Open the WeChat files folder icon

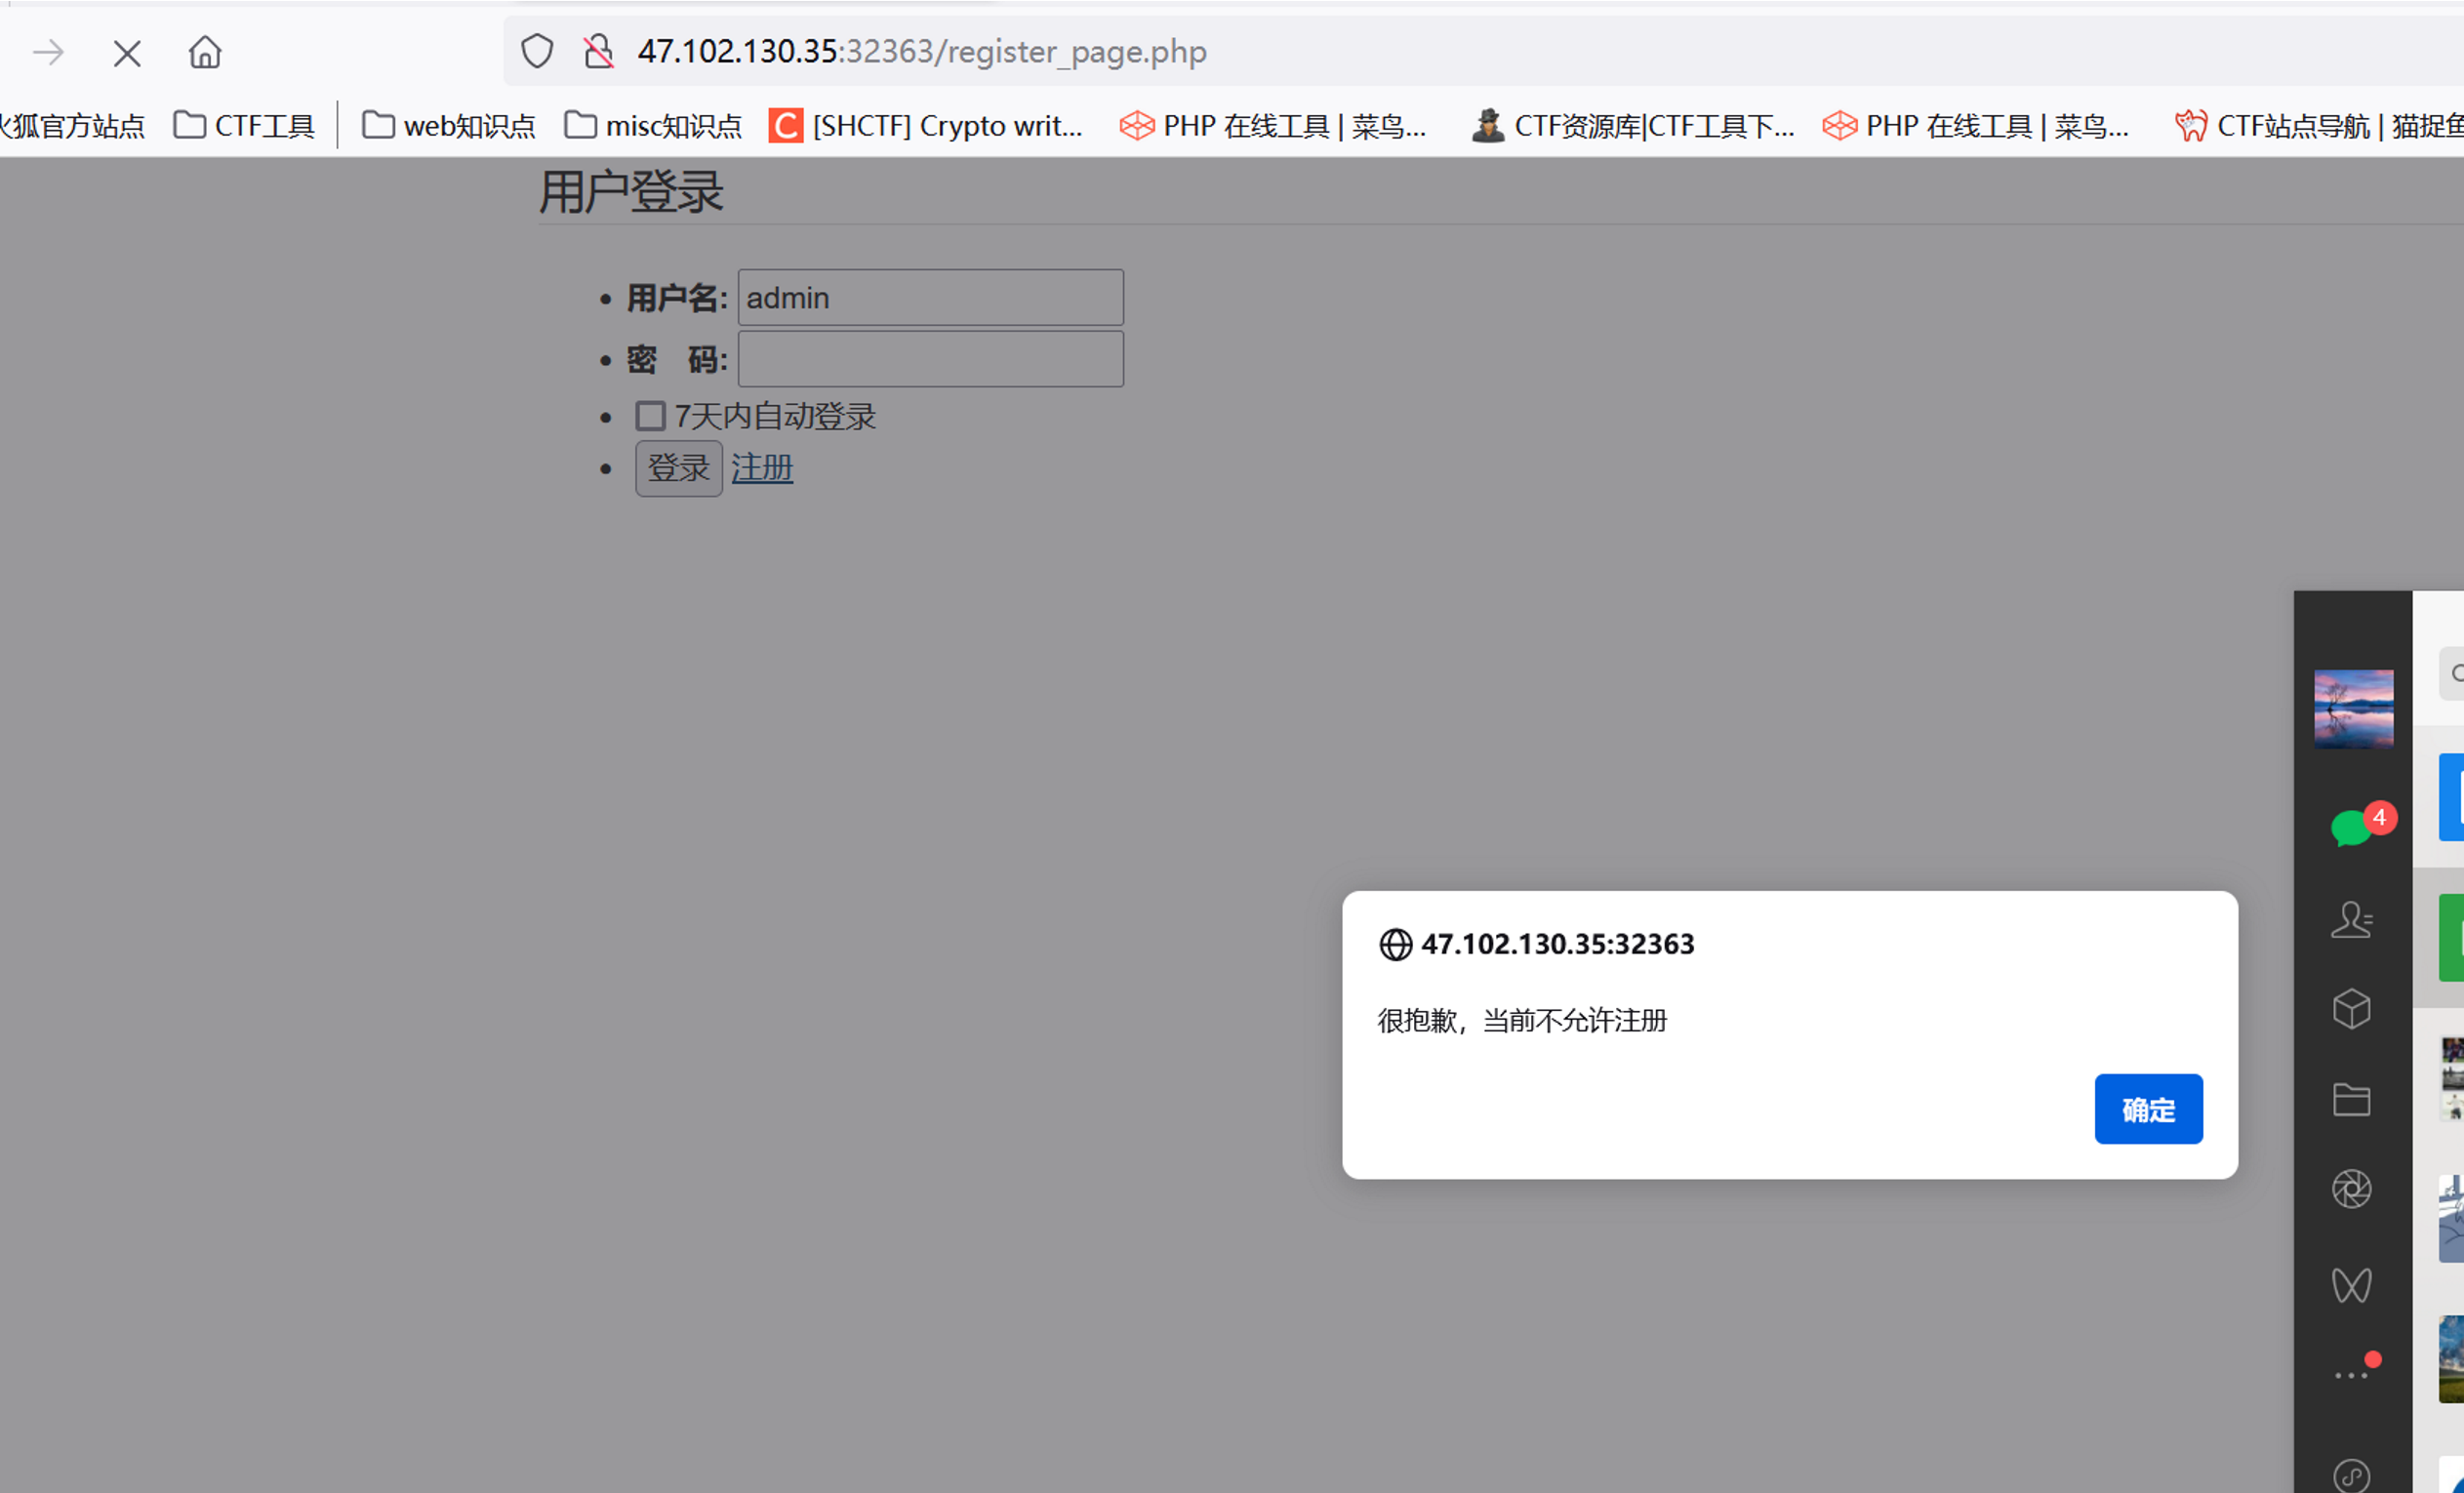click(2351, 1099)
